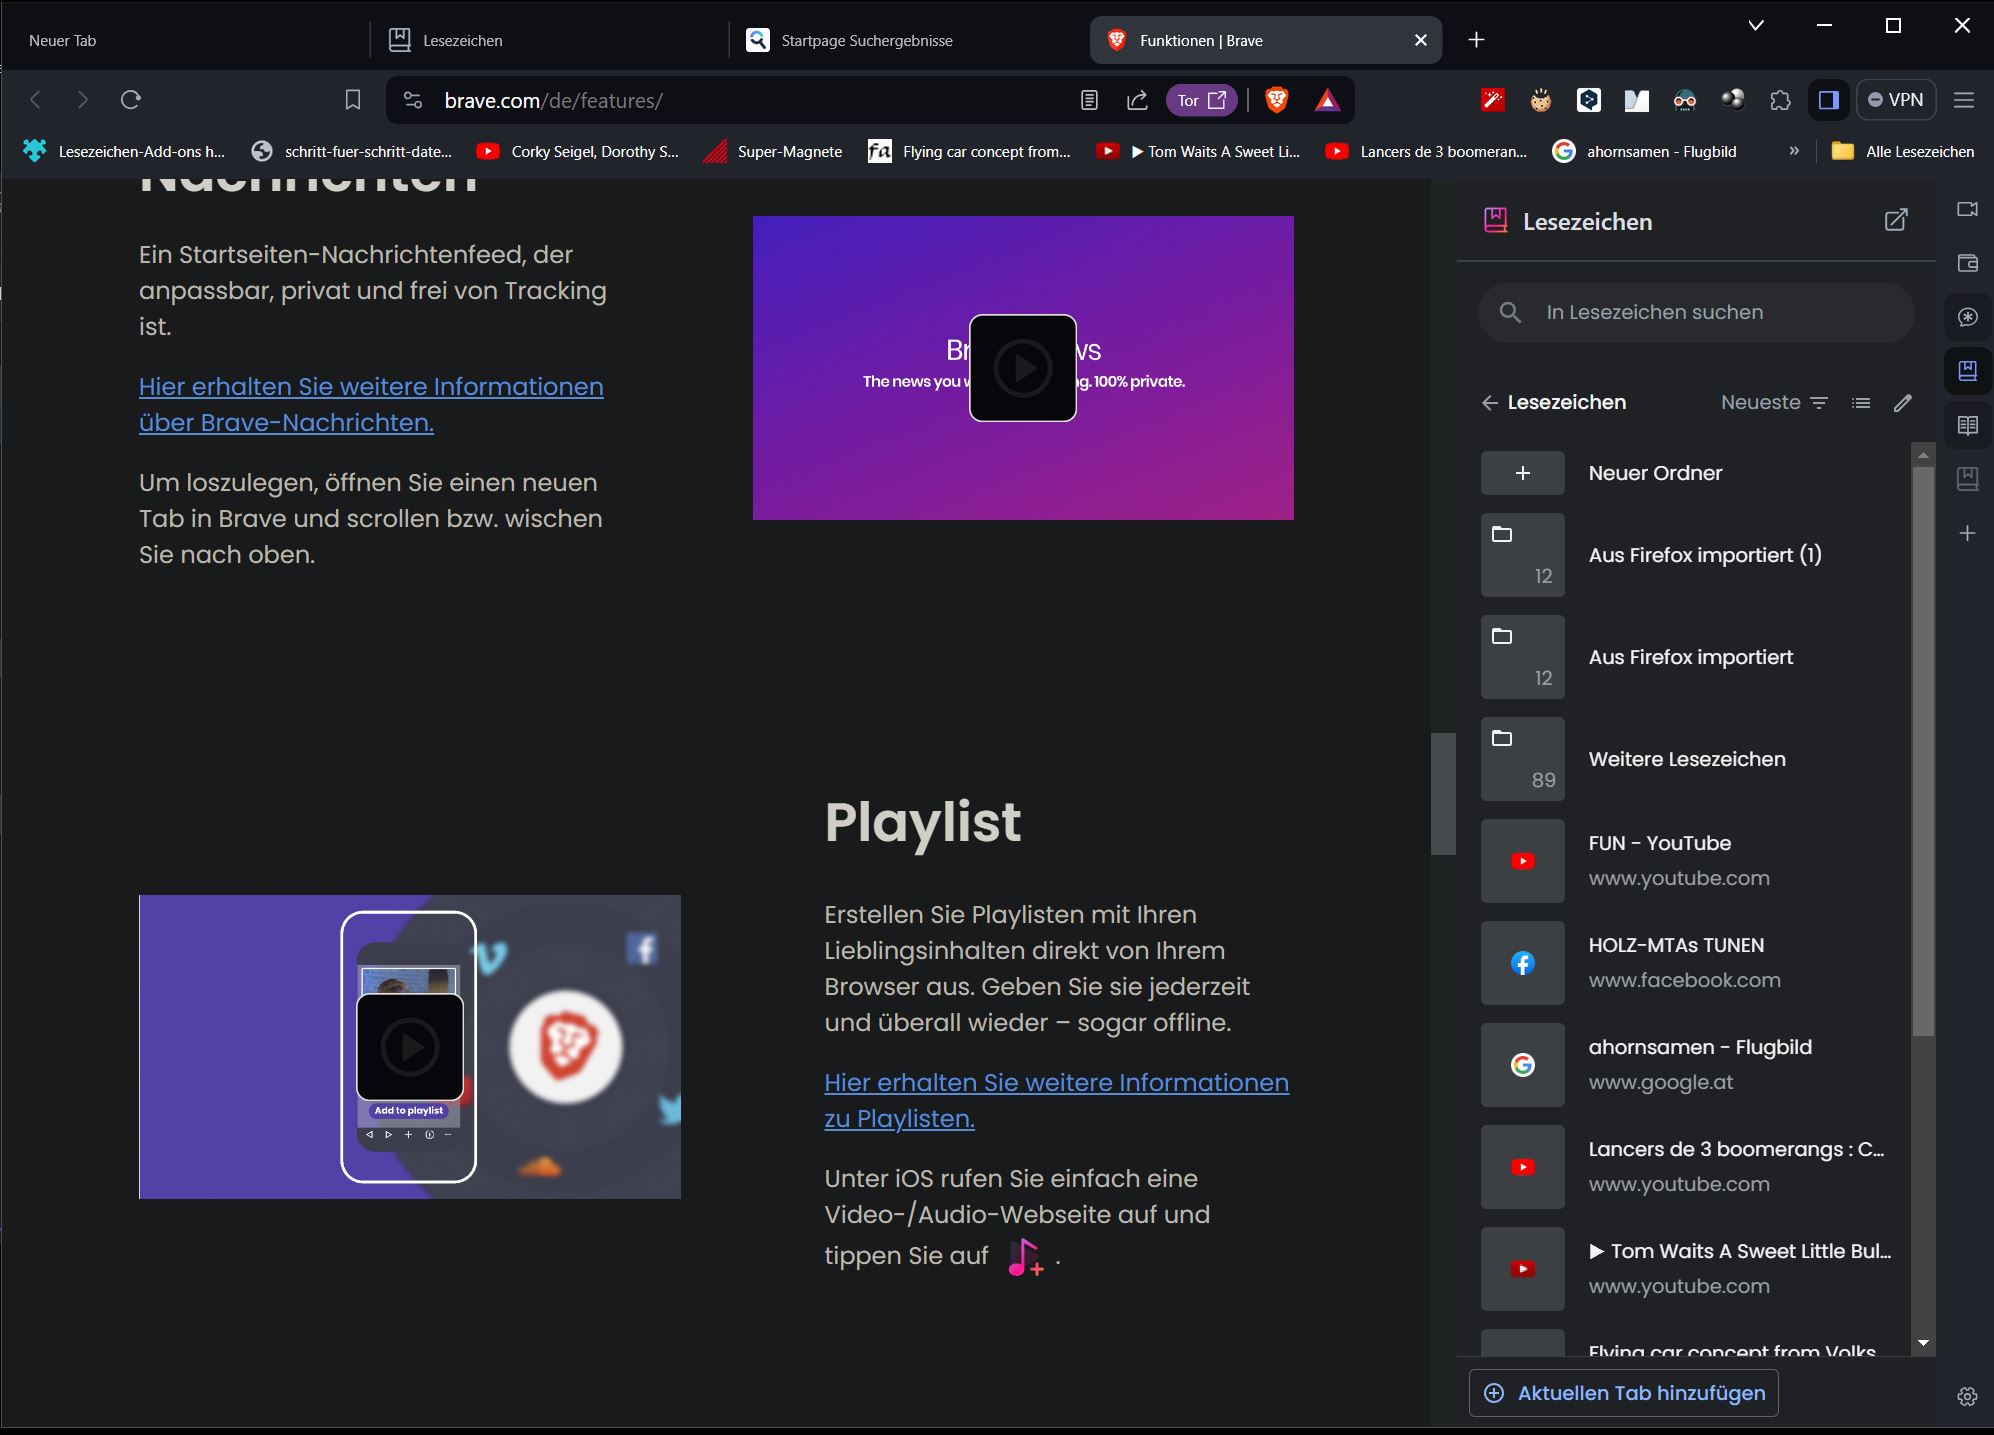Click the edit pencil icon in bookmarks
Screen dimensions: 1994x1435
pos(1903,402)
